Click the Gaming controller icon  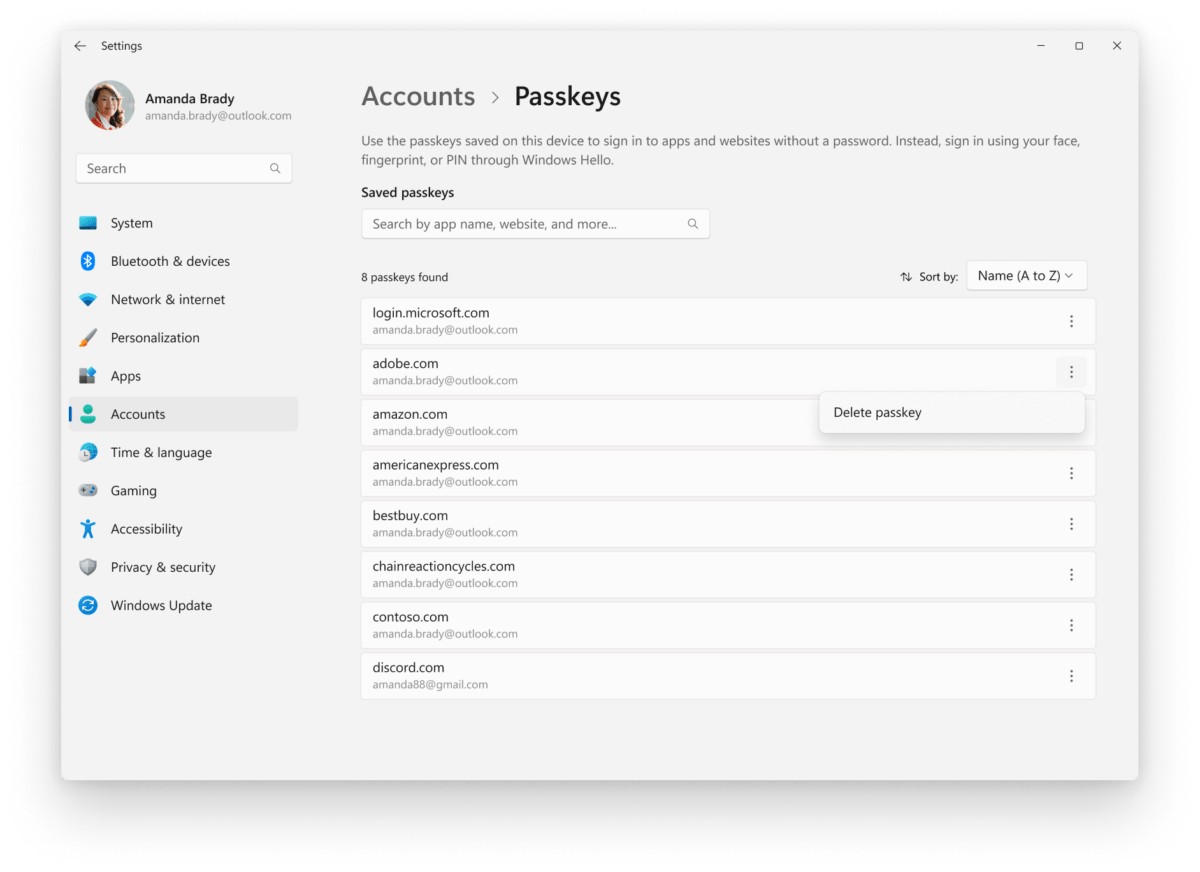click(88, 491)
